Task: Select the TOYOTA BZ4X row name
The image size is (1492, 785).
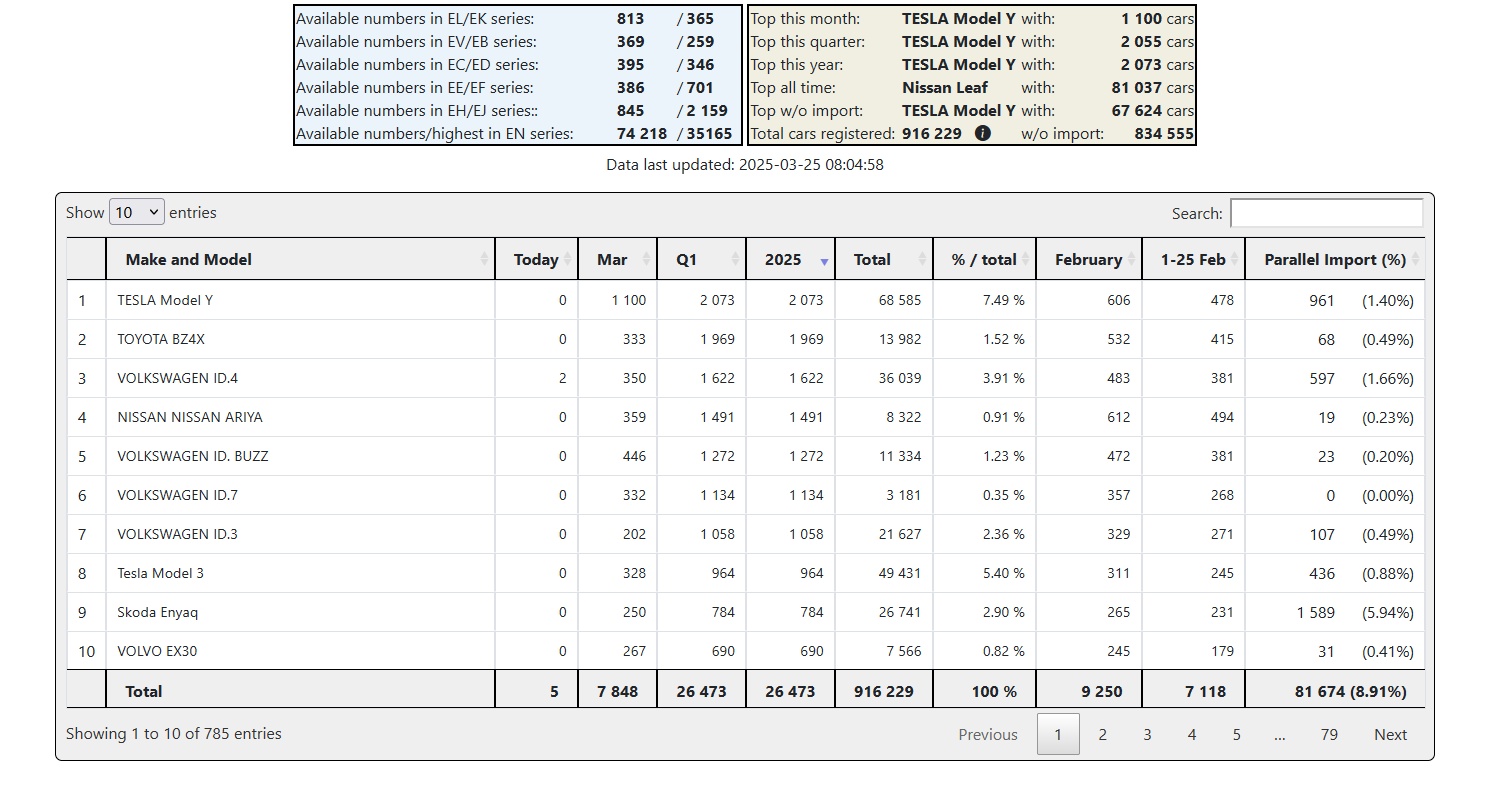Action: [x=161, y=339]
